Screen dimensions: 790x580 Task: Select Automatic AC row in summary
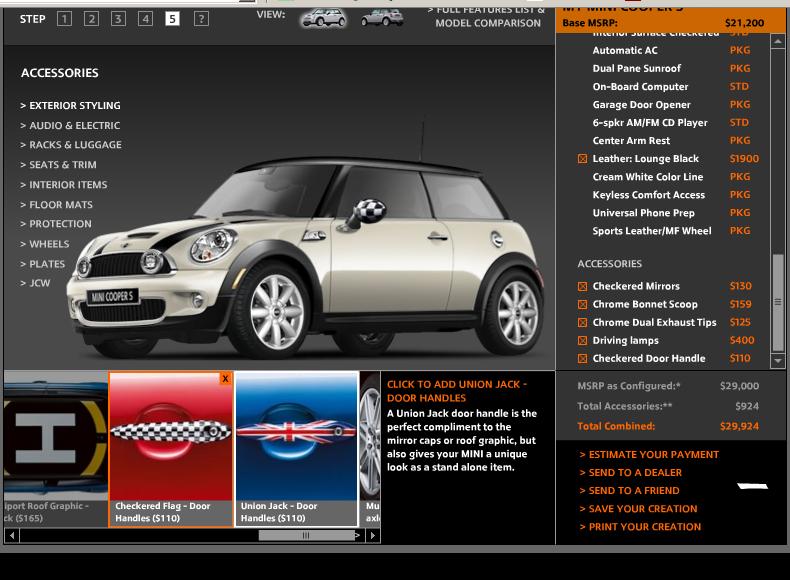click(x=671, y=50)
